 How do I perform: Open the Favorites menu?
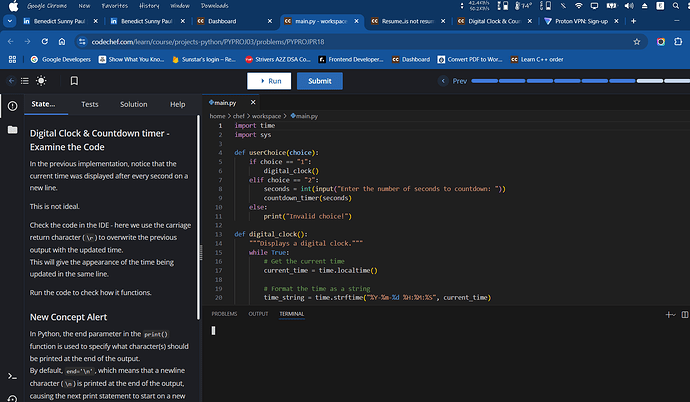[114, 6]
